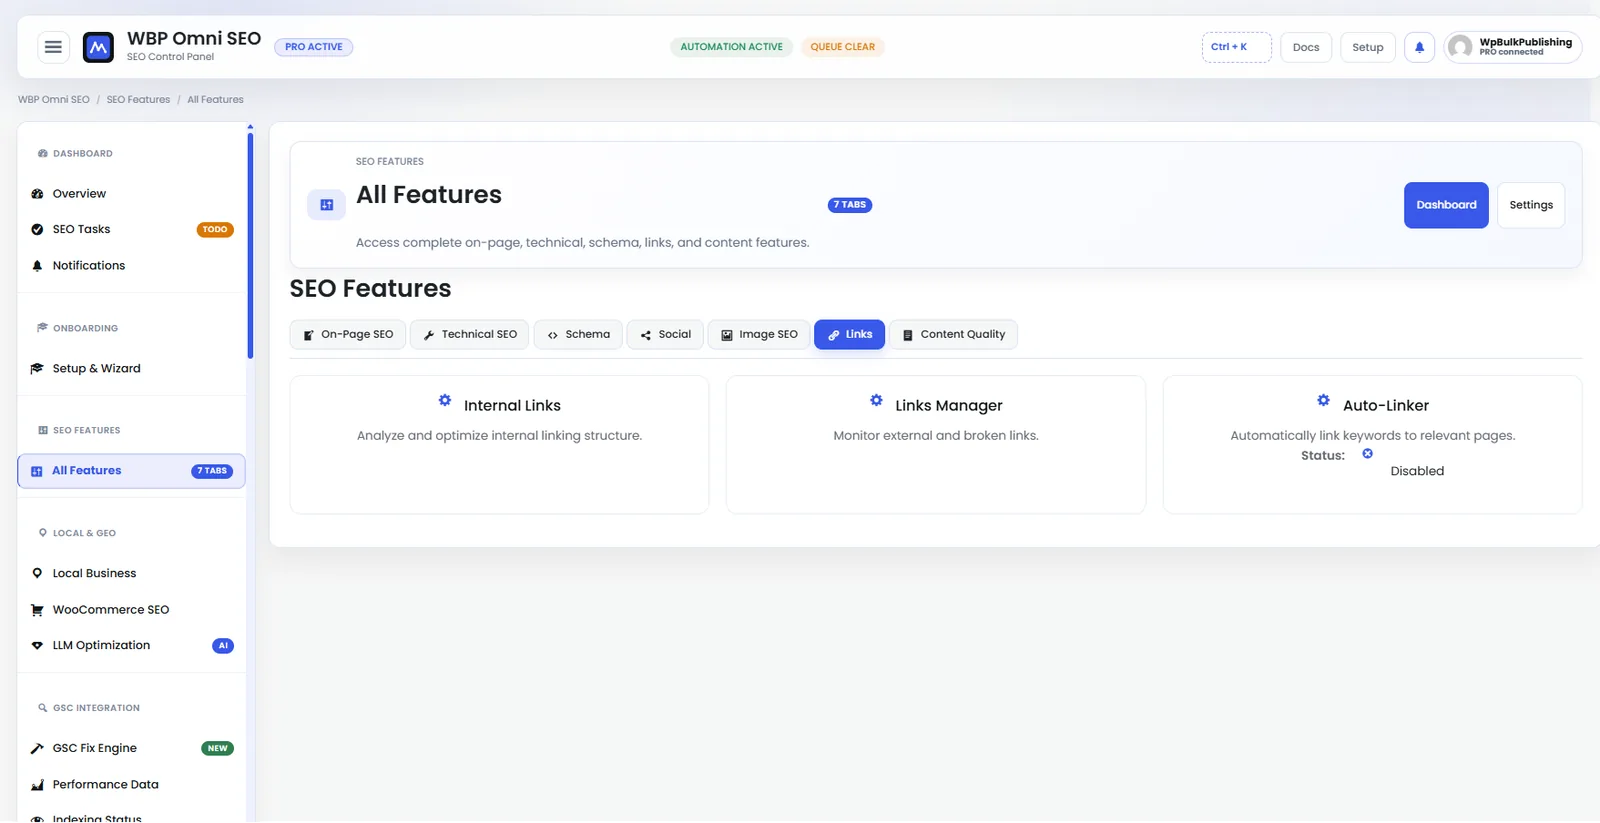This screenshot has width=1600, height=823.
Task: Open the Docs button
Action: pyautogui.click(x=1306, y=47)
